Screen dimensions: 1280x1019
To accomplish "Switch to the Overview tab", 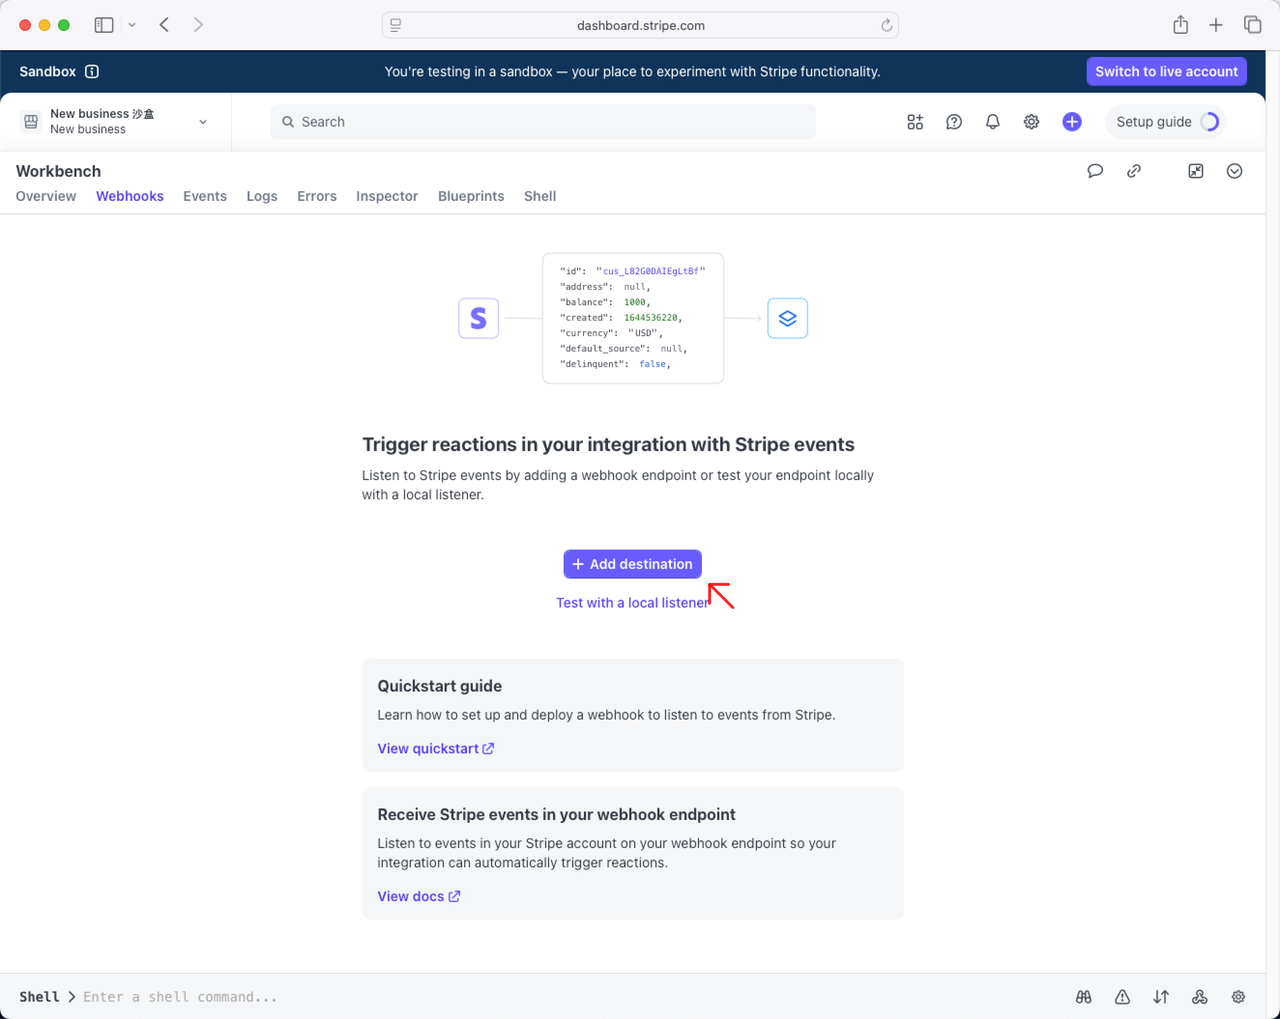I will (x=46, y=196).
